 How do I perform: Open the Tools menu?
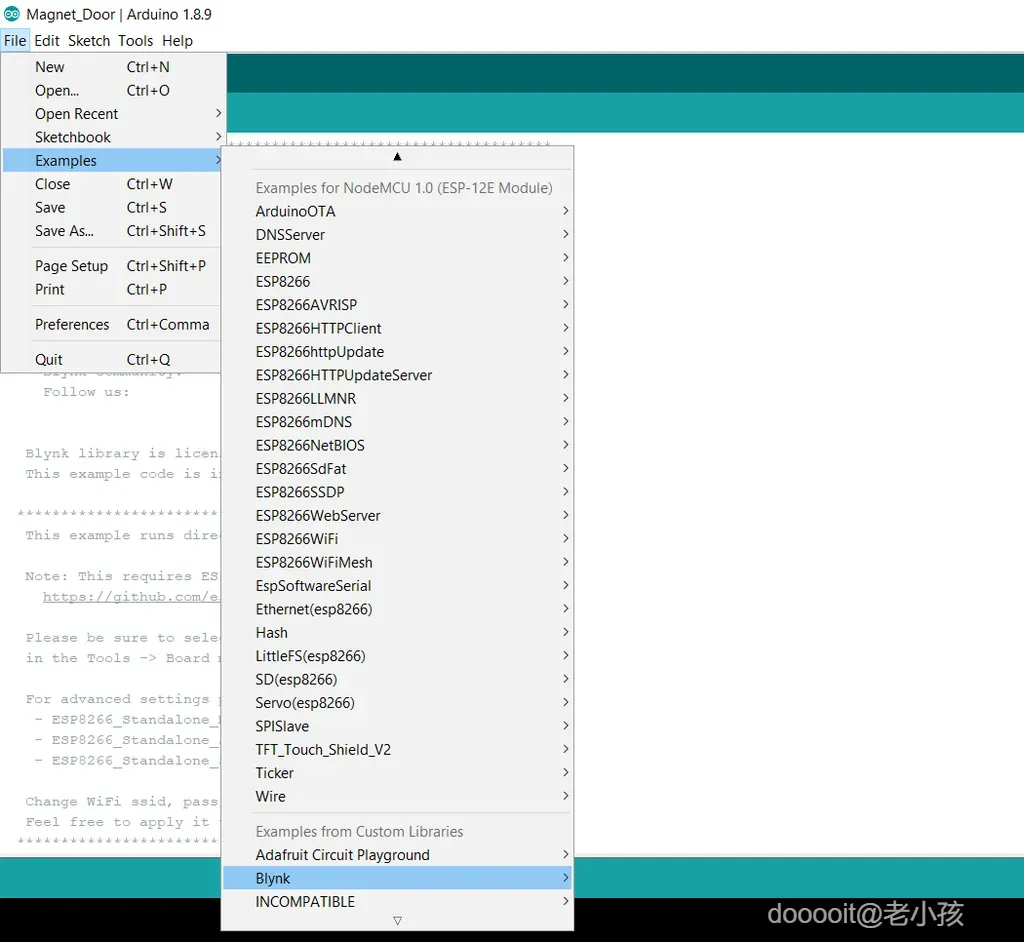click(135, 41)
